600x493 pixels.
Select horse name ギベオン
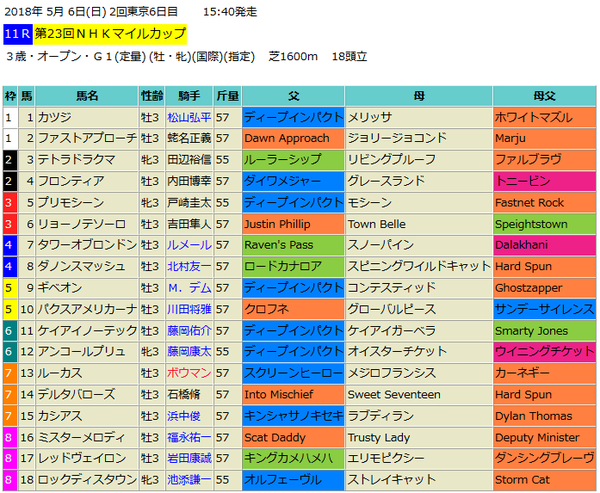60,288
